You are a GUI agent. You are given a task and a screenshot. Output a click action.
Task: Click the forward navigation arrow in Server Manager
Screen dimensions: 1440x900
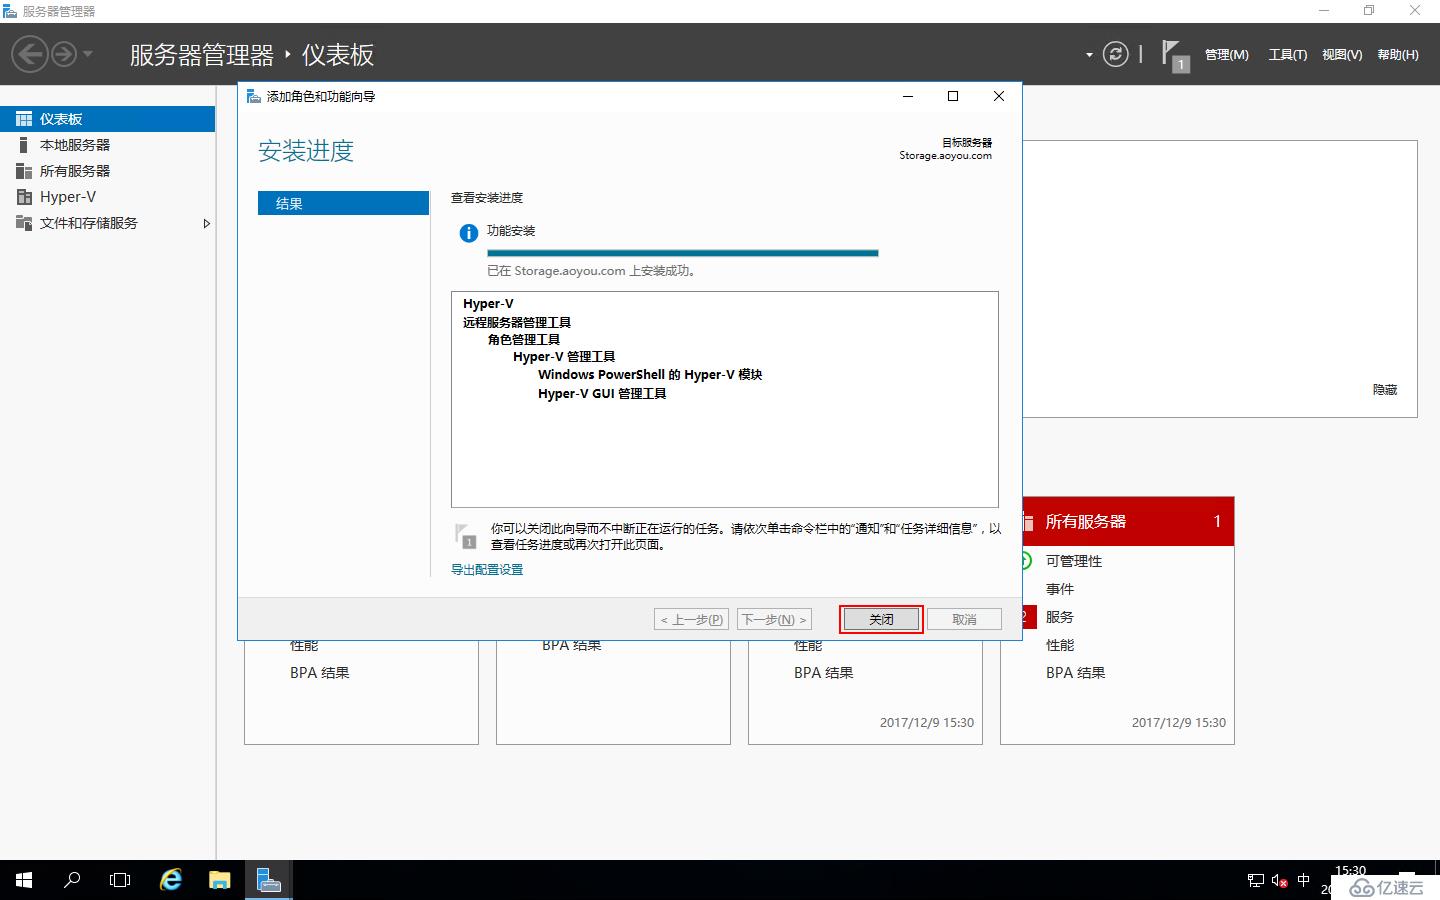(63, 54)
